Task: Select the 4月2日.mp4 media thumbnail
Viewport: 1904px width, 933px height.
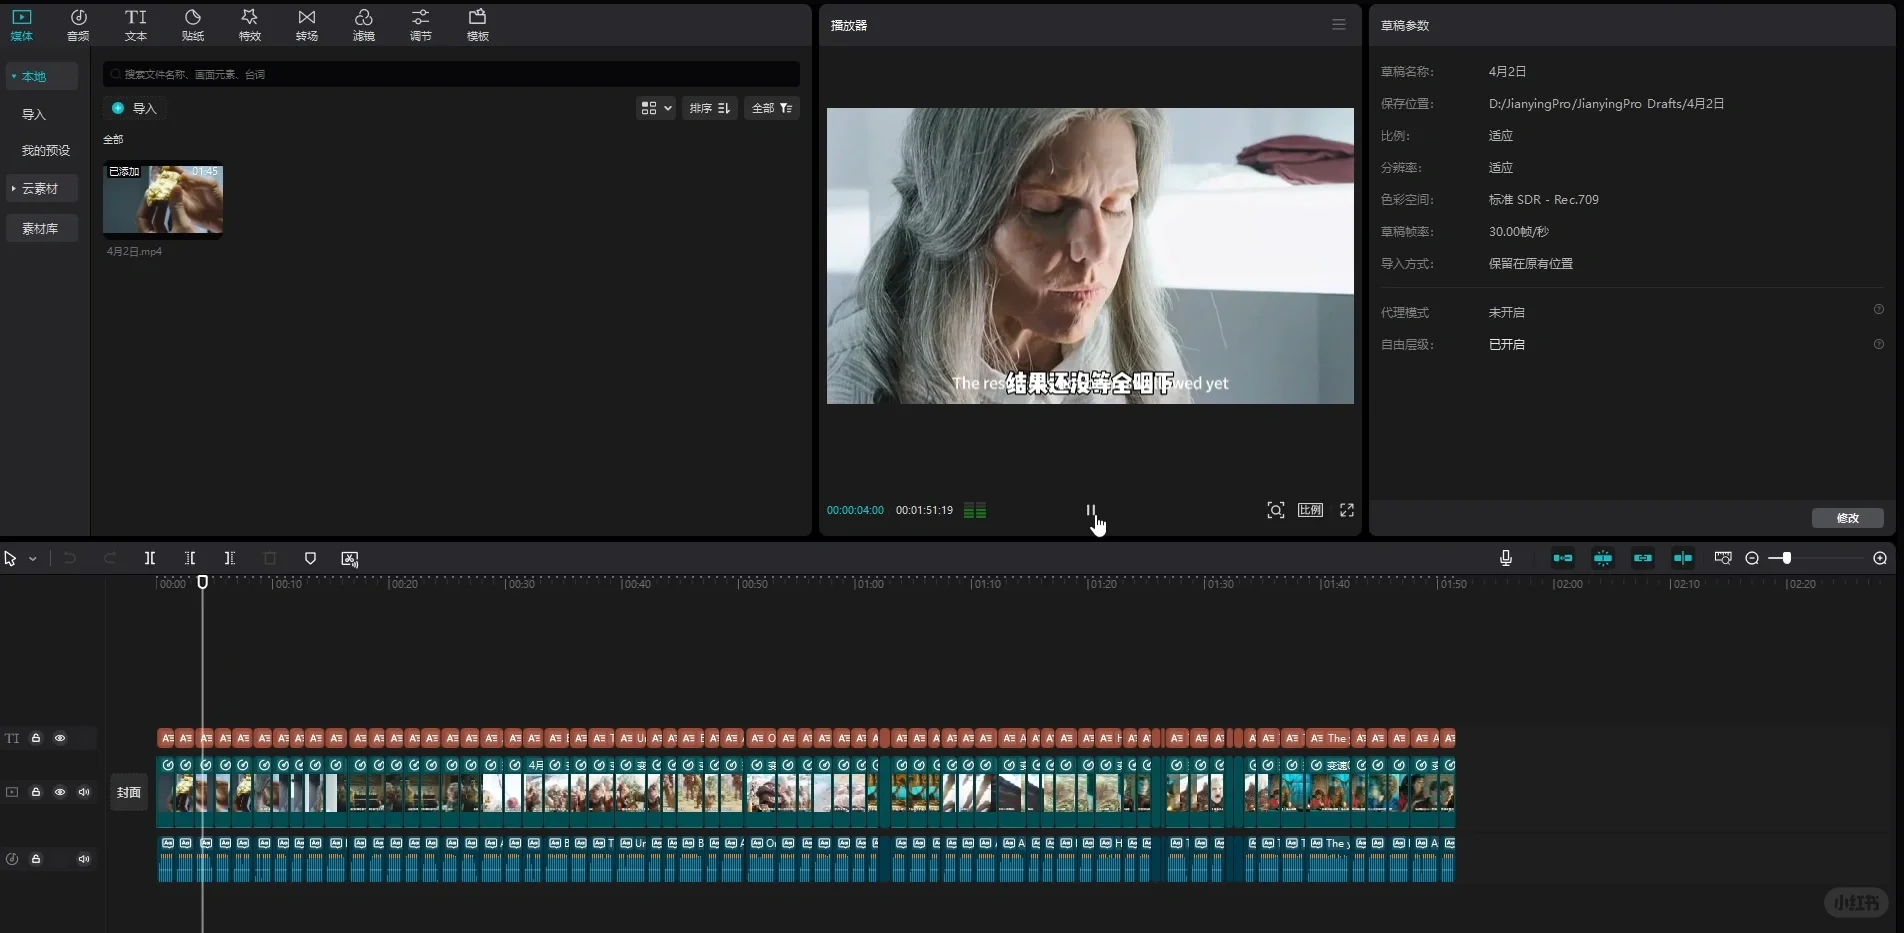Action: 163,200
